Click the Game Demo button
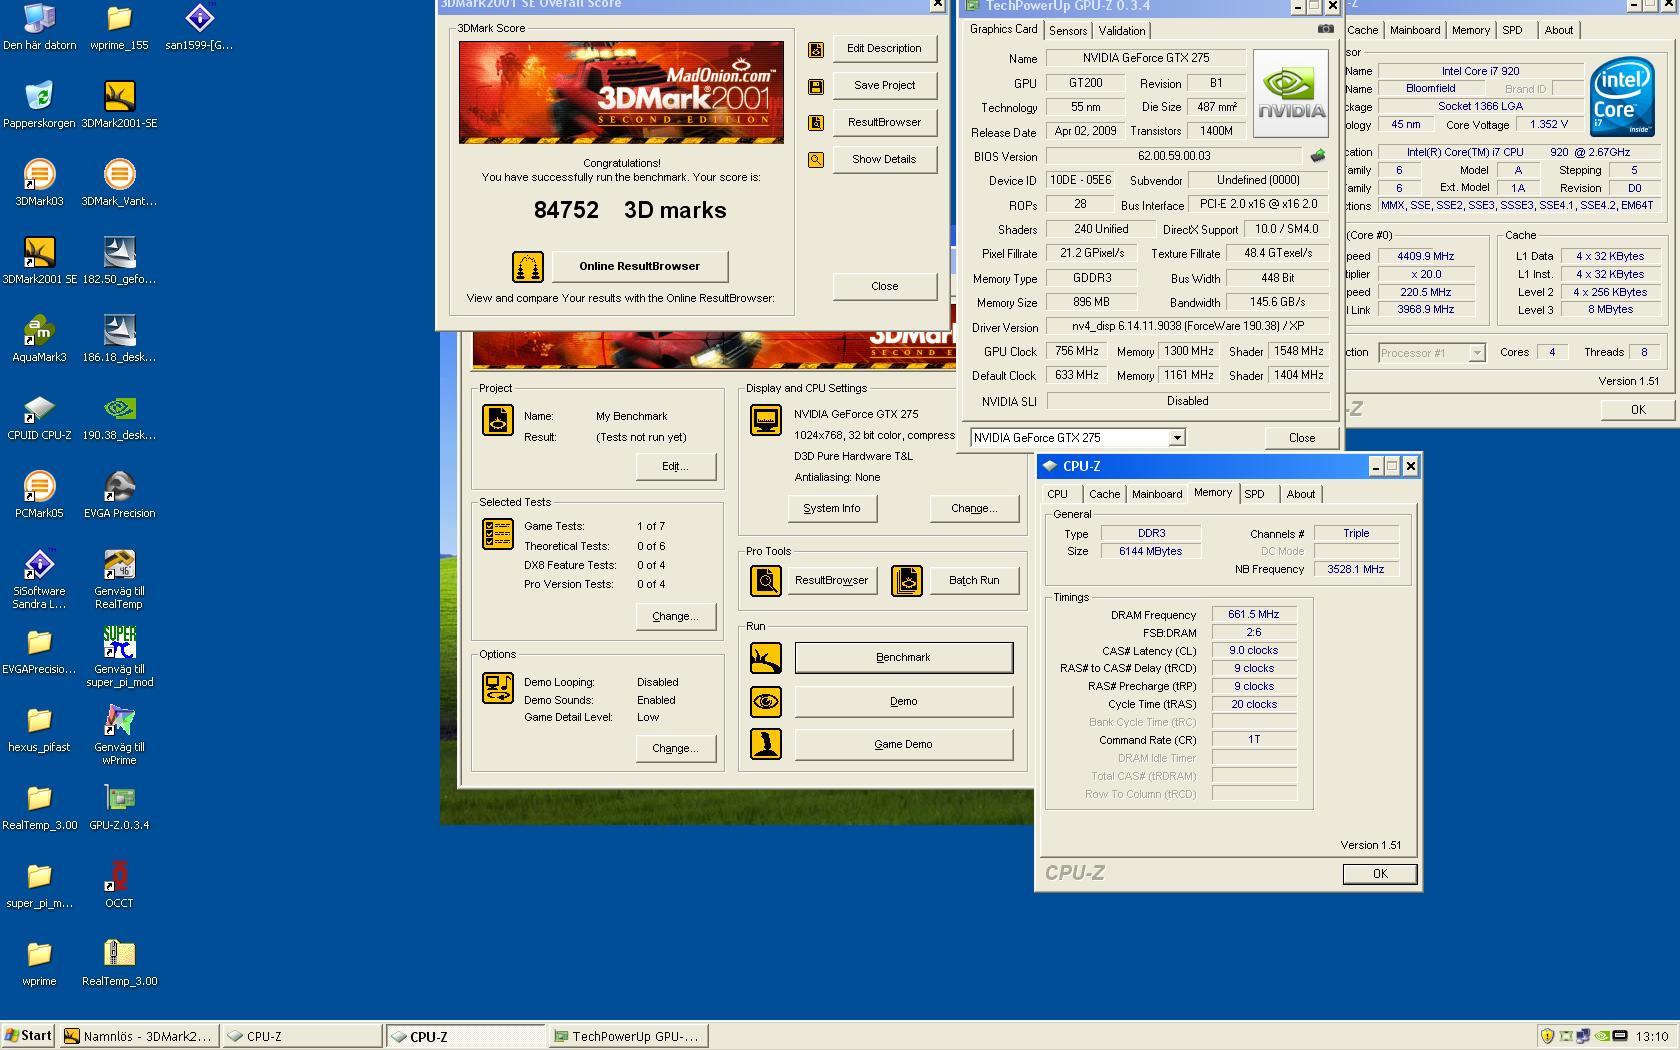Screen dimensions: 1680x1050 (903, 744)
